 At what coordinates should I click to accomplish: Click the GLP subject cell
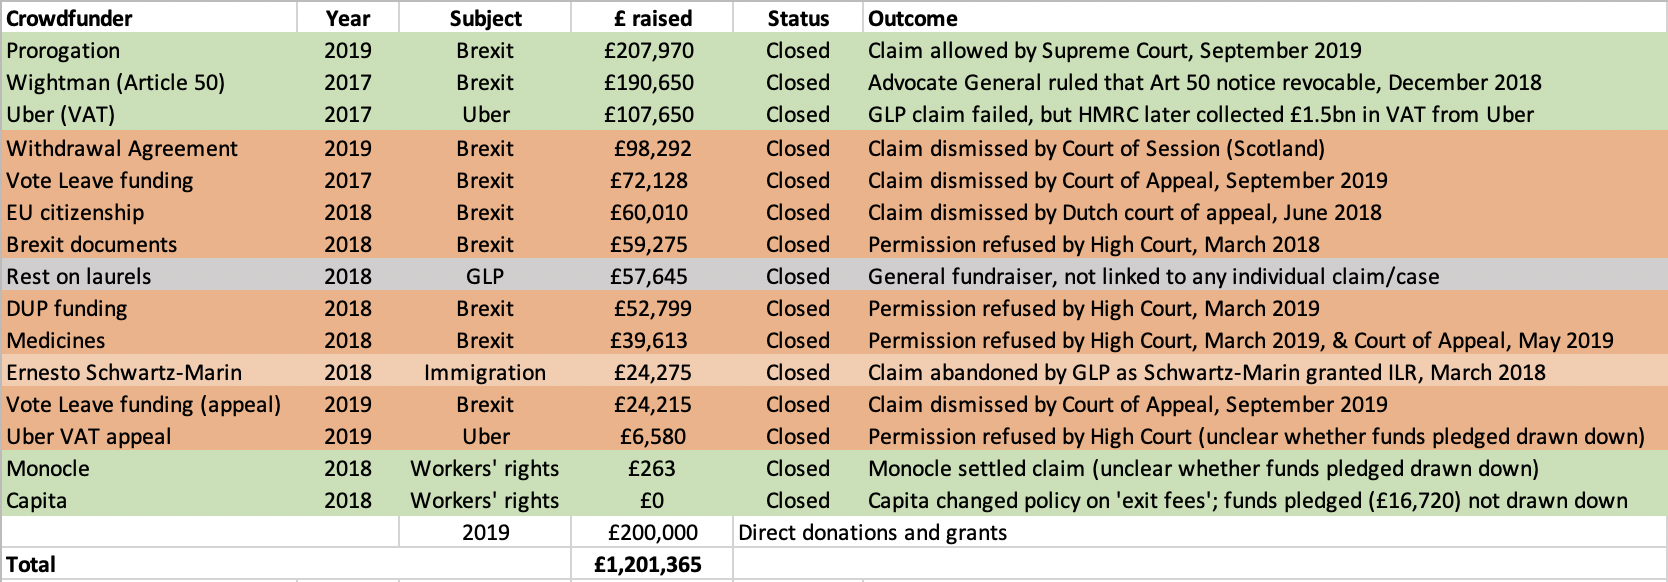[x=485, y=276]
